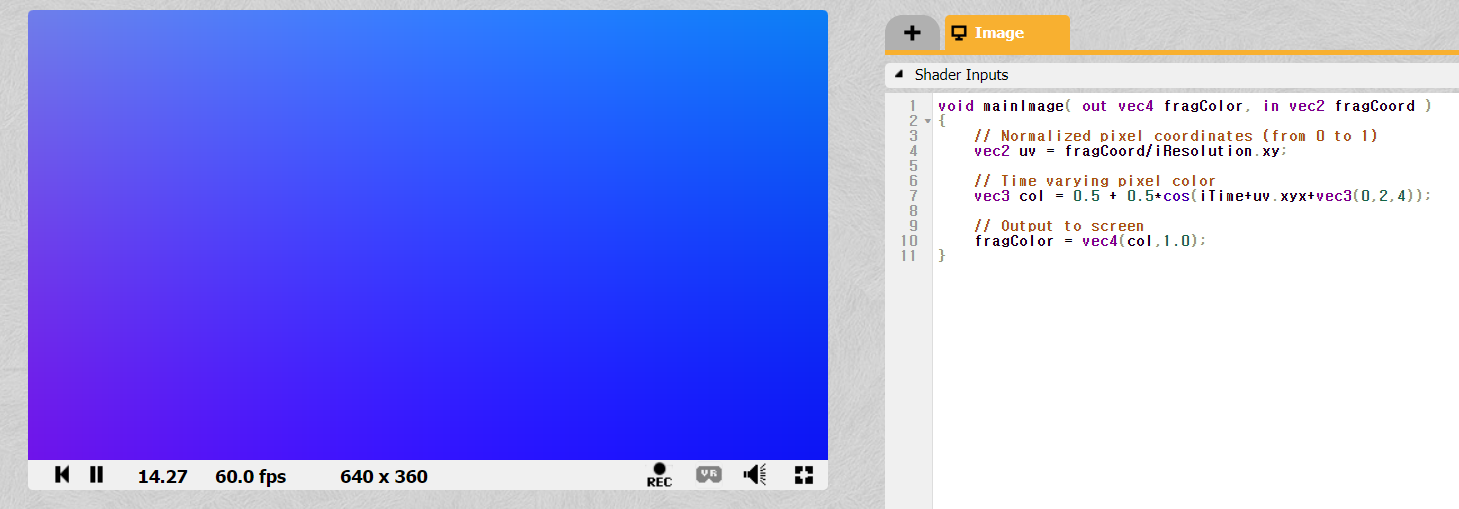1459x509 pixels.
Task: Place cursor on the vec2 uv line
Action: (x=1130, y=151)
